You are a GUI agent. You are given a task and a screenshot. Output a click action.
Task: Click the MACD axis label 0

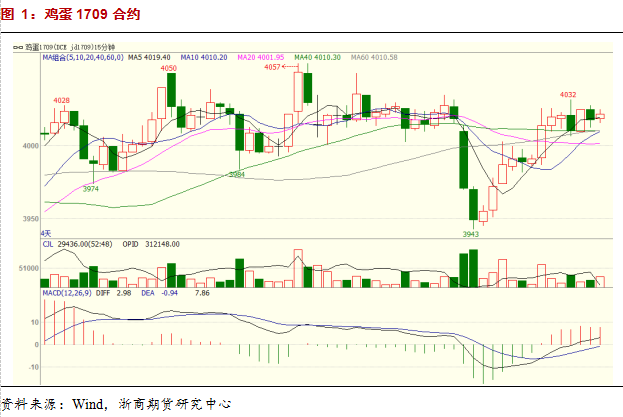[x=37, y=345]
